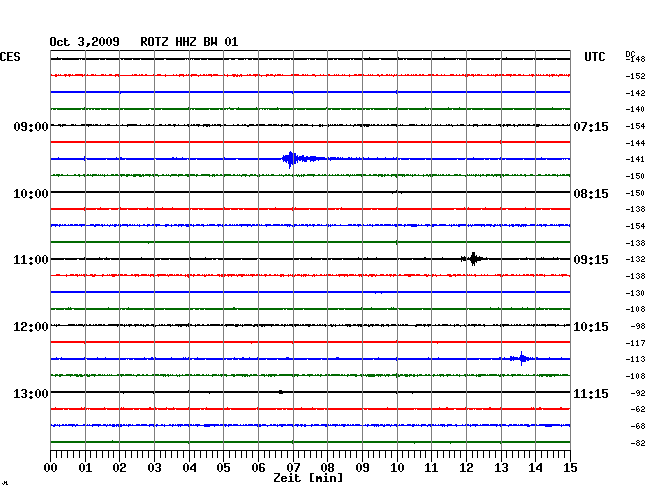The image size is (650, 494).
Task: Click the DC header above the offset values
Action: pos(630,54)
